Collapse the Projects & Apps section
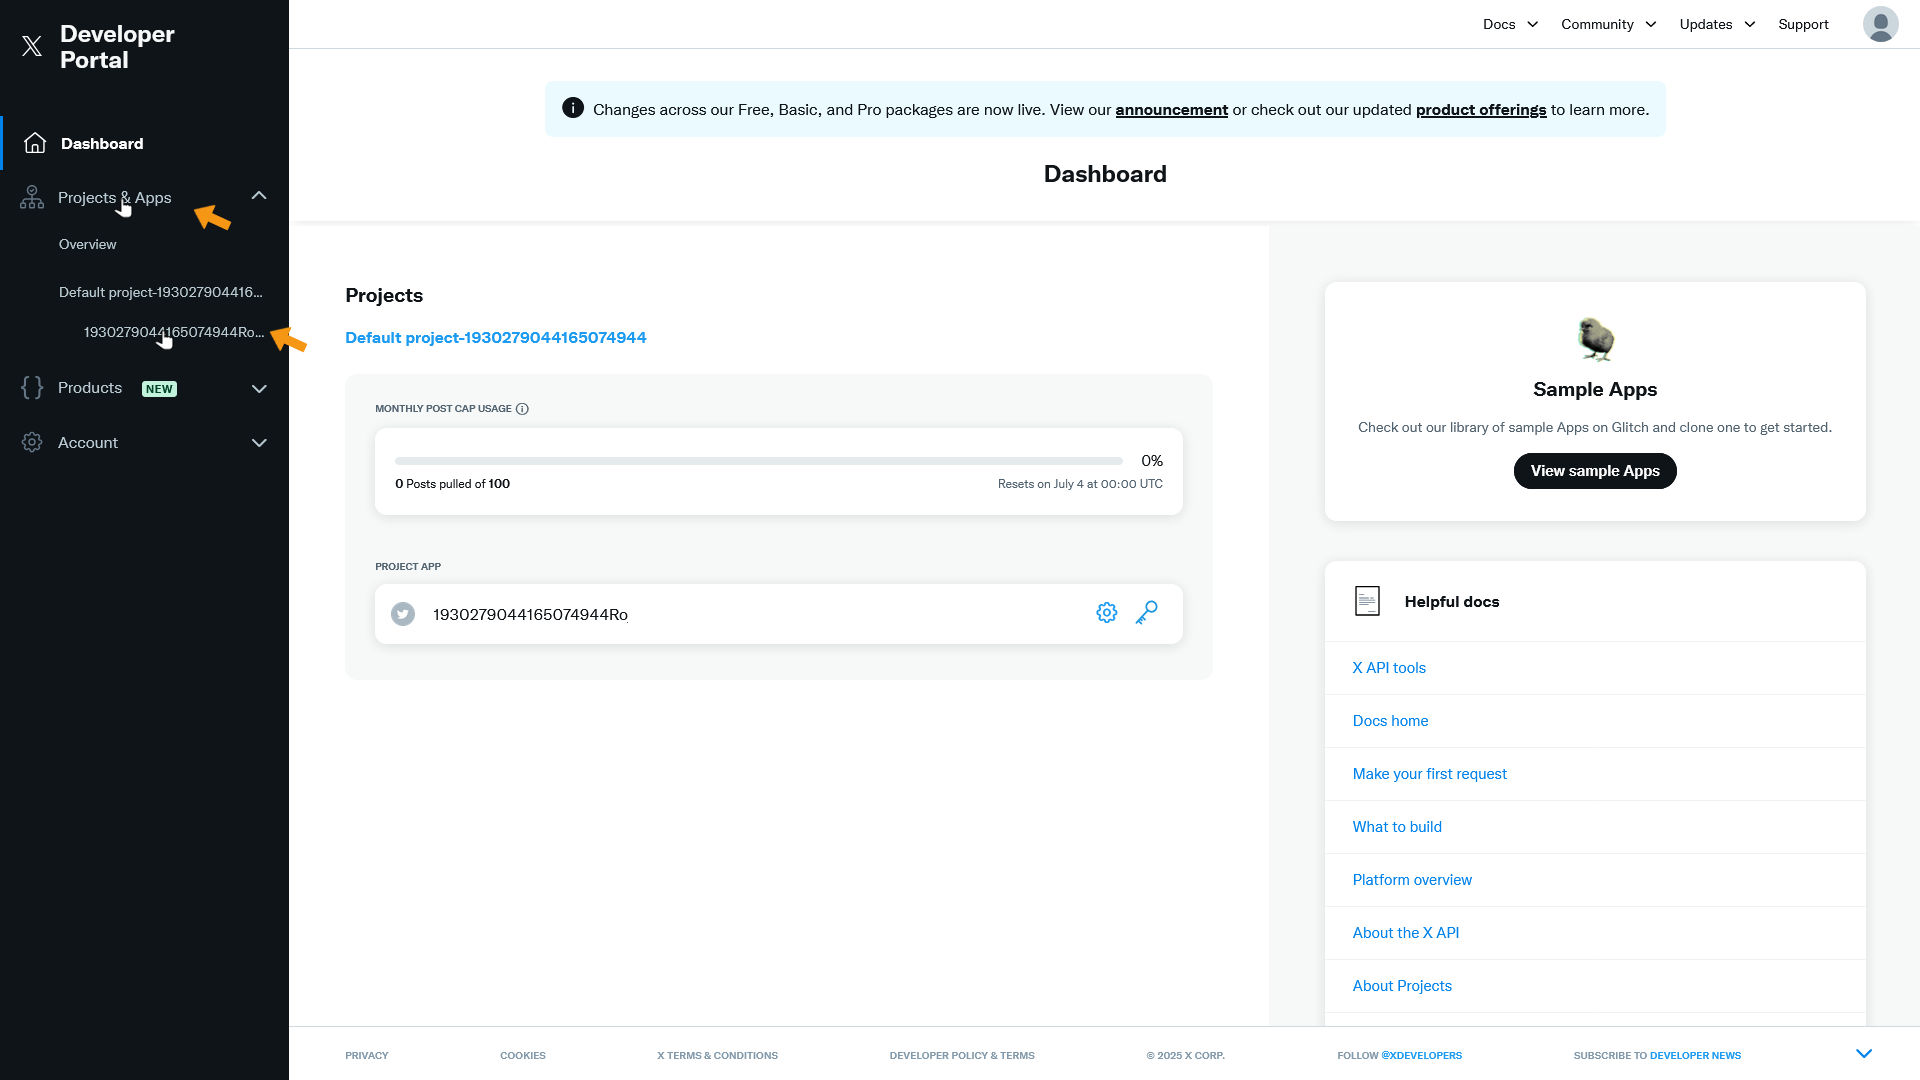The width and height of the screenshot is (1920, 1080). pyautogui.click(x=259, y=196)
